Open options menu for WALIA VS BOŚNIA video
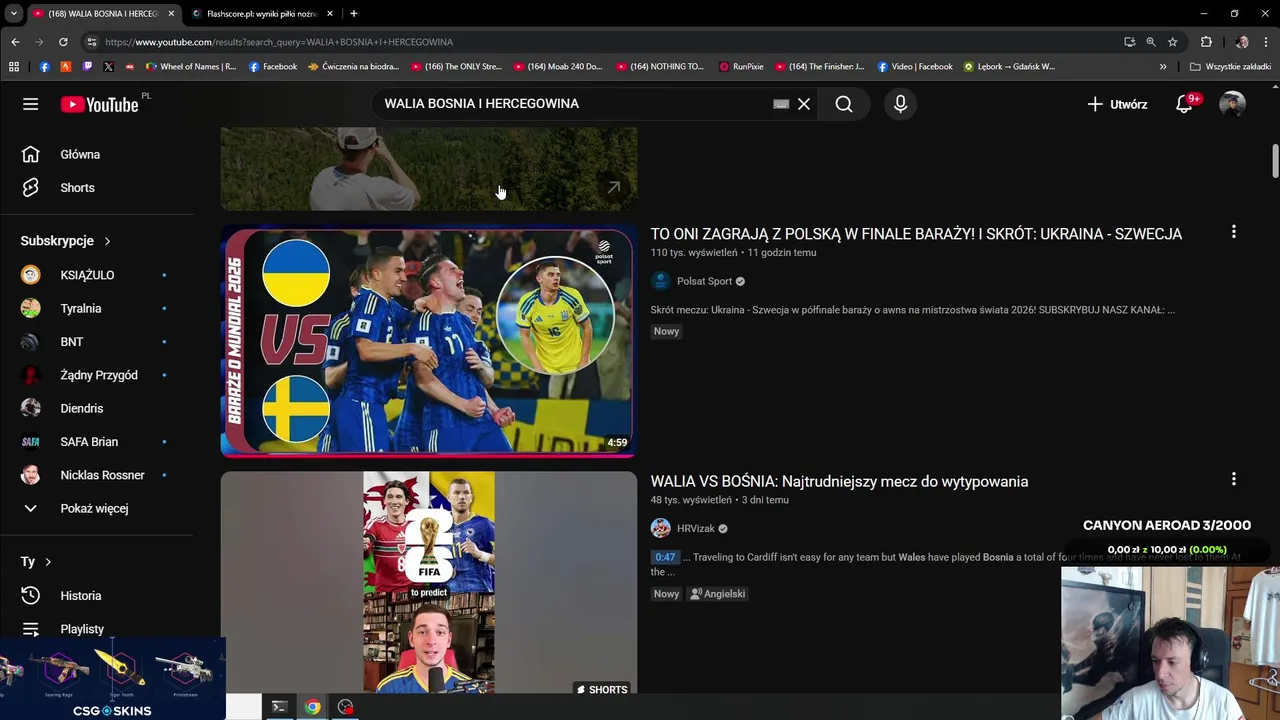Image resolution: width=1280 pixels, height=720 pixels. point(1233,479)
